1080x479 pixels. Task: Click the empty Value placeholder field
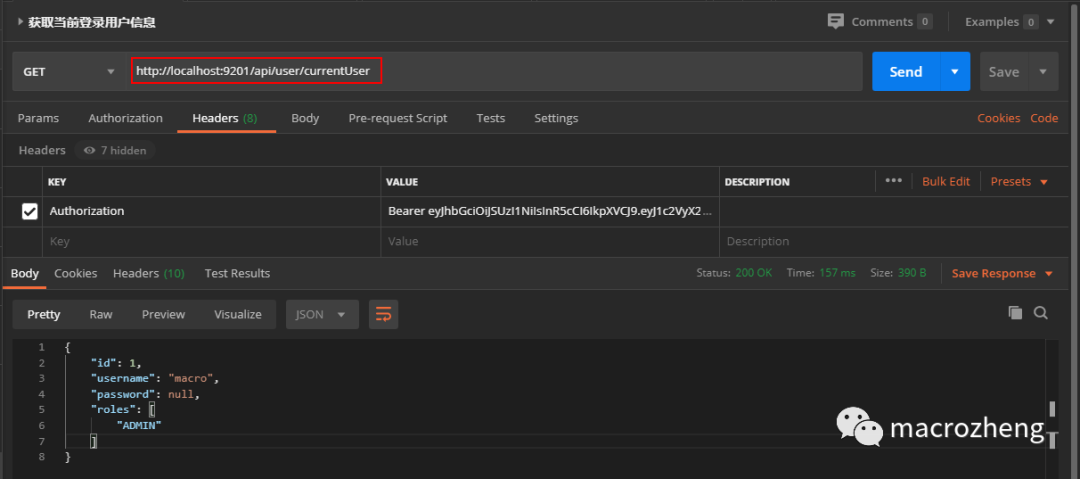pos(550,242)
